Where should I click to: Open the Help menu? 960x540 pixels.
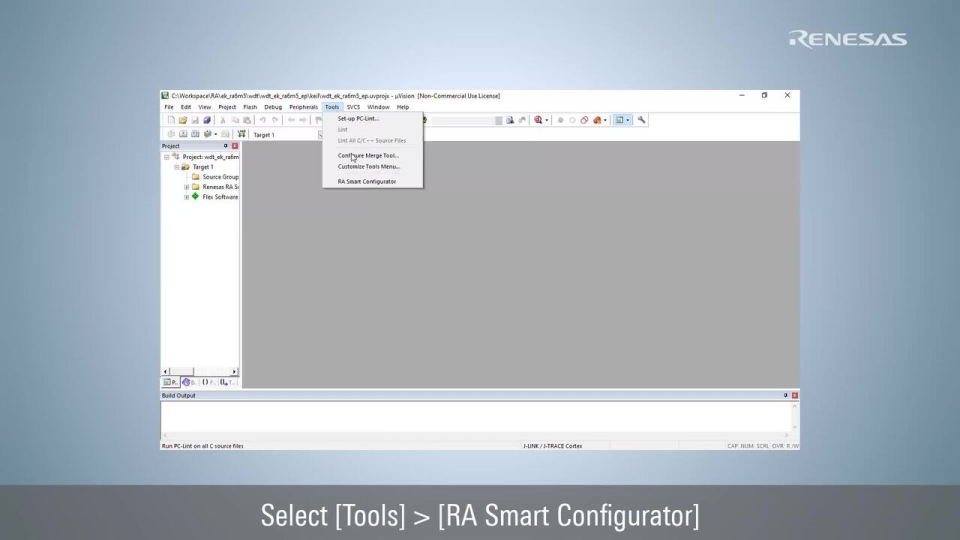403,107
